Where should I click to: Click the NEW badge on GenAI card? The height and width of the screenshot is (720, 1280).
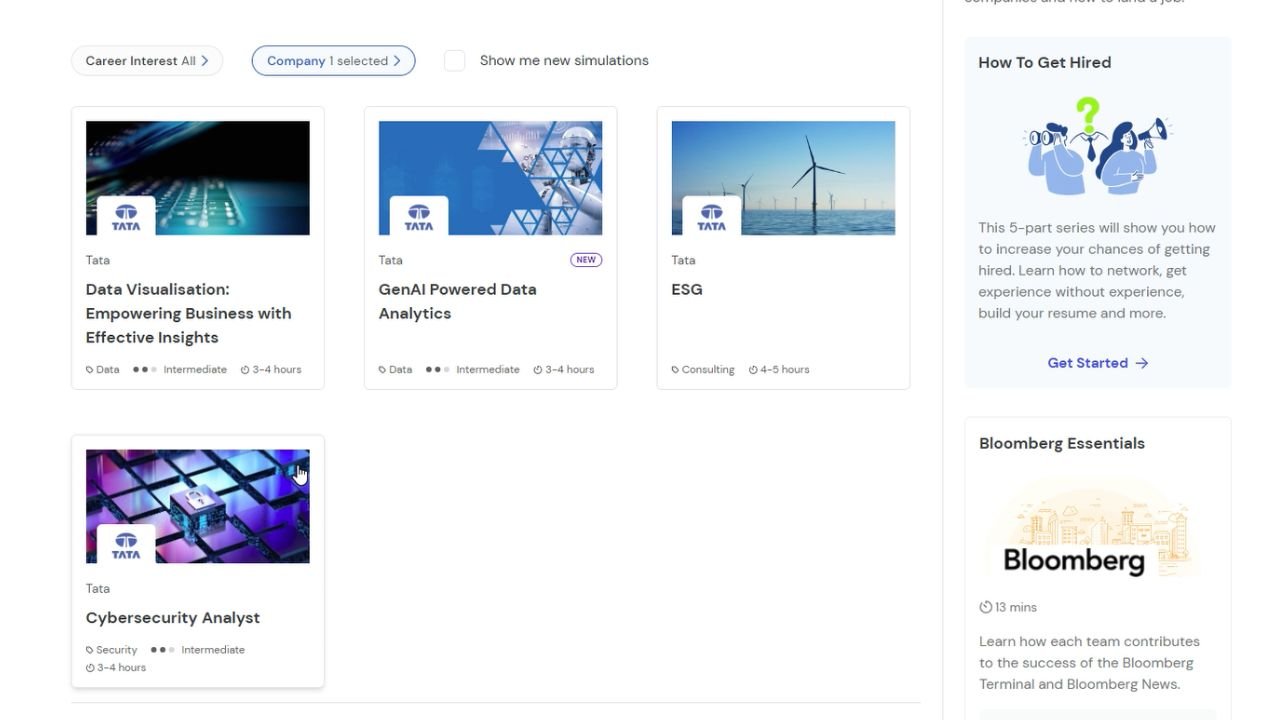click(586, 260)
